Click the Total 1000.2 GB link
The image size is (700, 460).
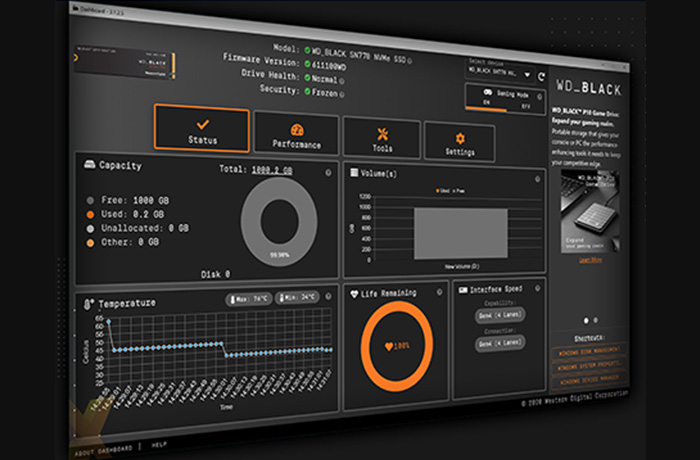(272, 170)
